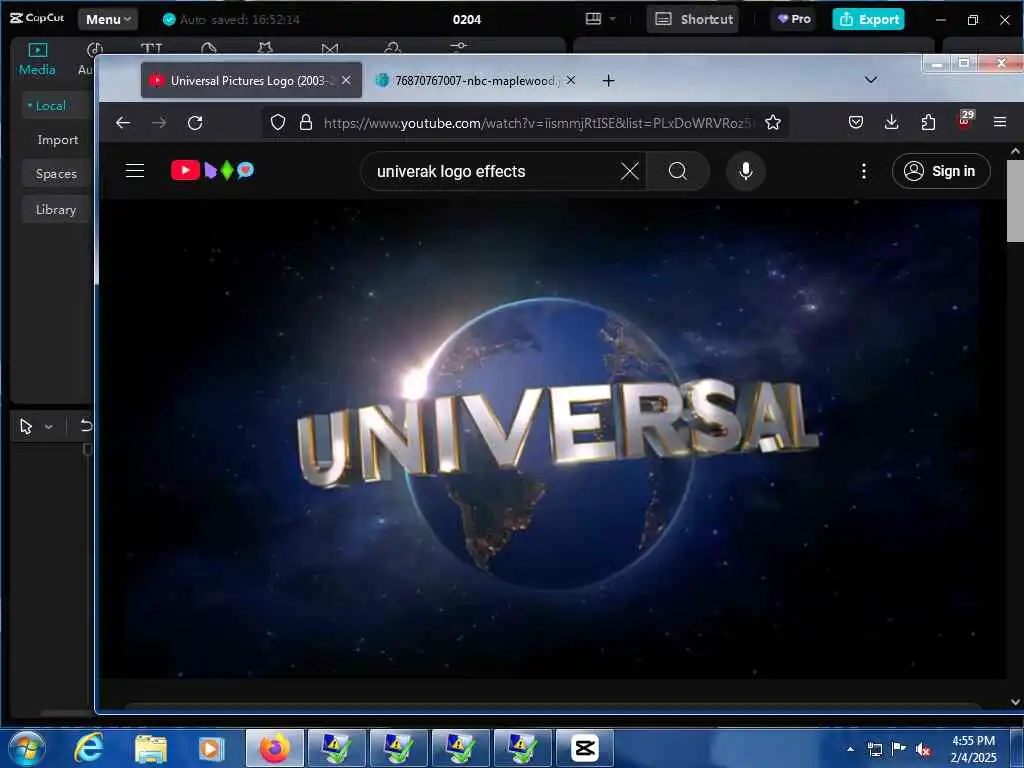Open the Shortcut panel in CapCut
This screenshot has height=768, width=1024.
pos(693,20)
